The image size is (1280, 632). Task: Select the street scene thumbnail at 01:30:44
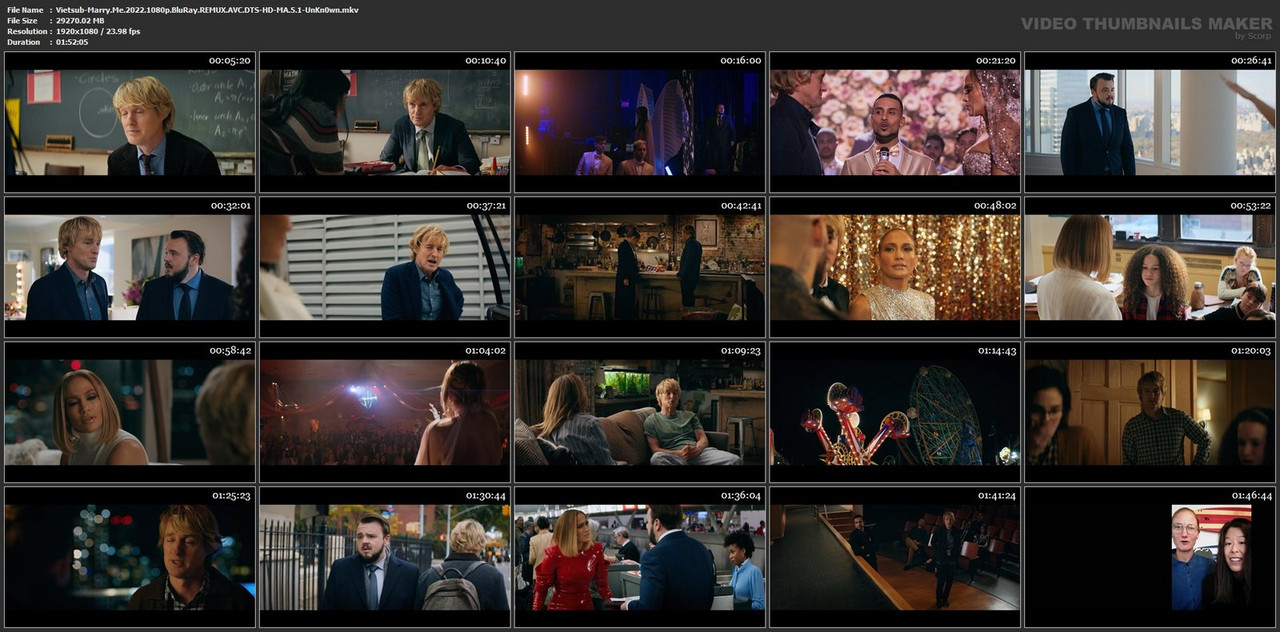coord(385,557)
